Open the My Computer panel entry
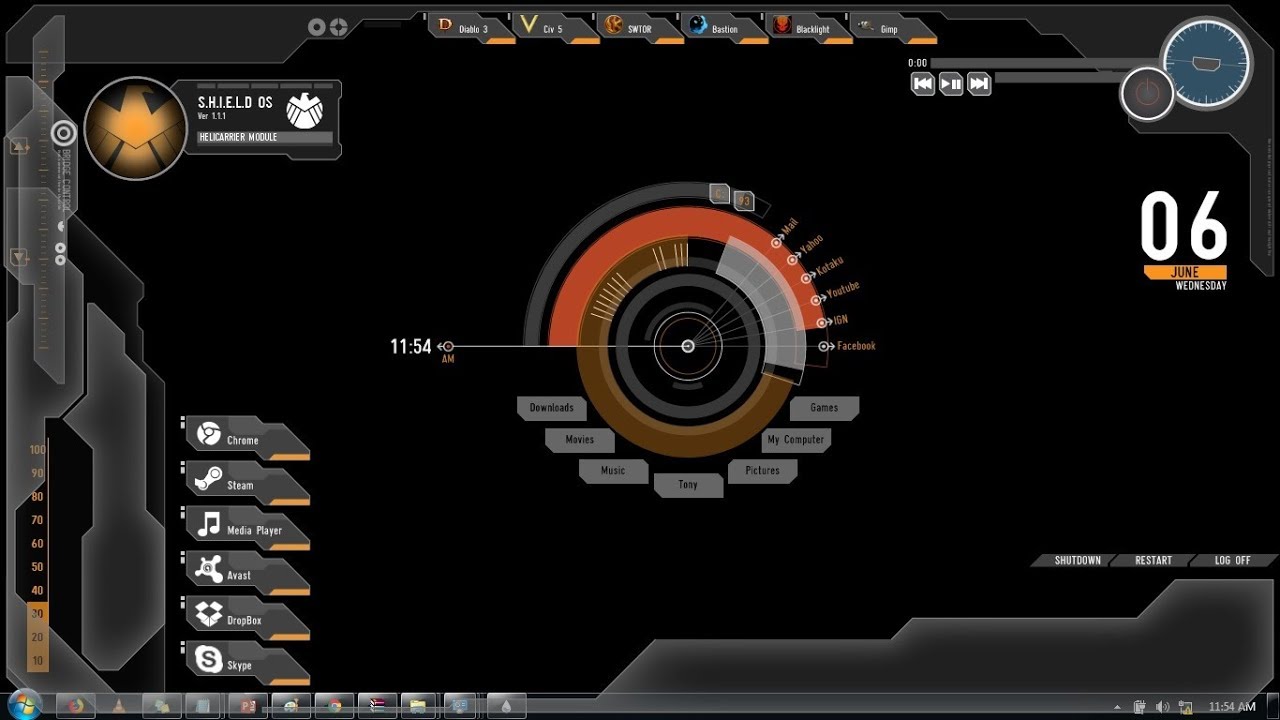This screenshot has width=1280, height=720. point(796,439)
